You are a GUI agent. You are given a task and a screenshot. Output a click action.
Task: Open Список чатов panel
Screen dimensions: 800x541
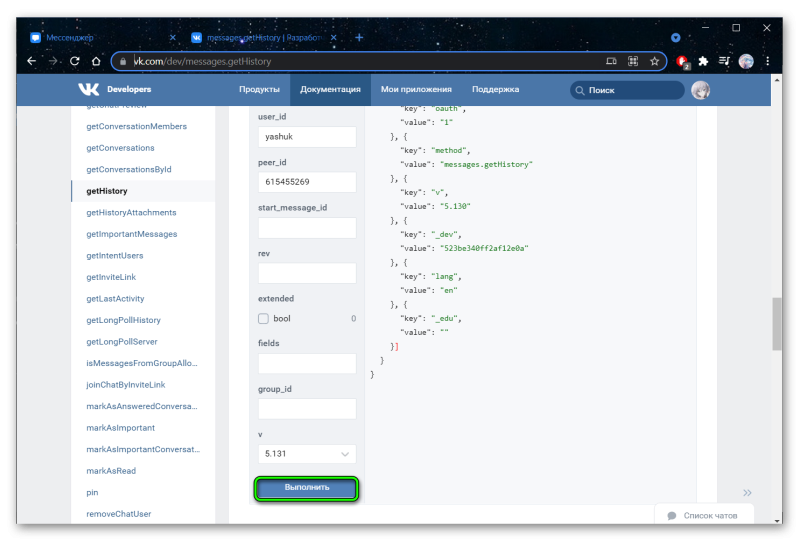pos(704,515)
